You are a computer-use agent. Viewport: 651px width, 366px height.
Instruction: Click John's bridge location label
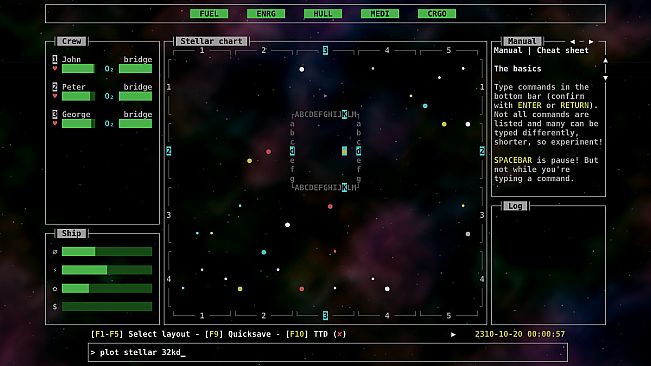[x=138, y=59]
